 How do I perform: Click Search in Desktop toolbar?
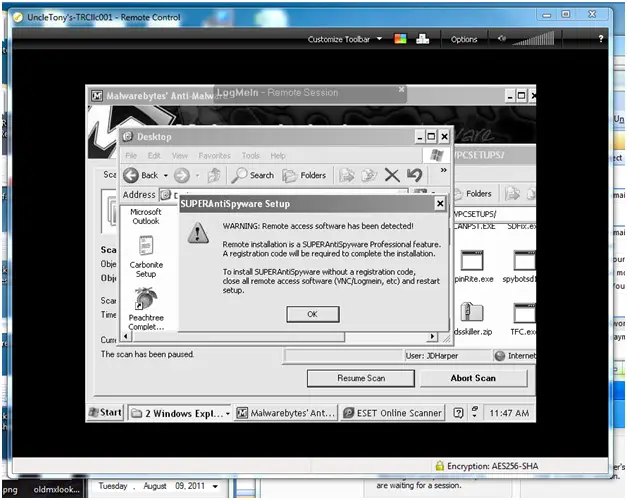pyautogui.click(x=253, y=175)
